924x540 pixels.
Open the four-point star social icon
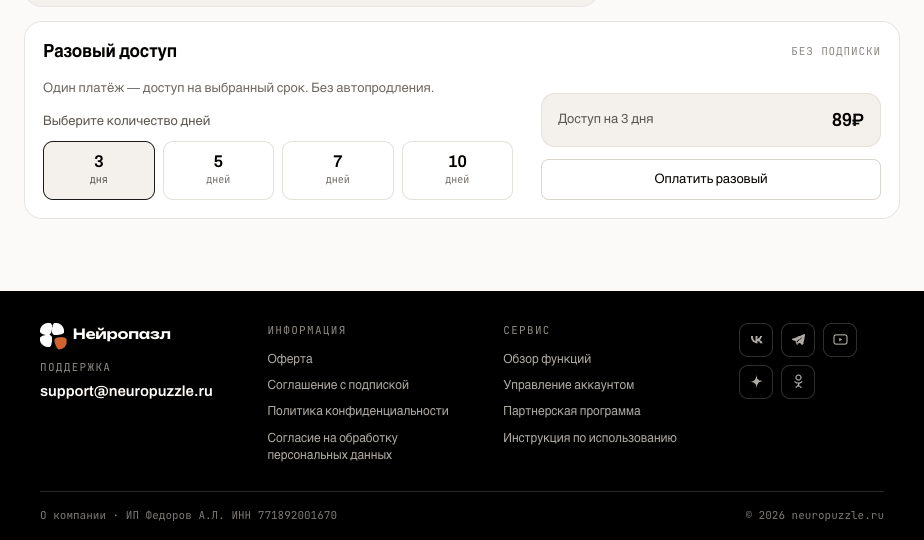(x=756, y=381)
